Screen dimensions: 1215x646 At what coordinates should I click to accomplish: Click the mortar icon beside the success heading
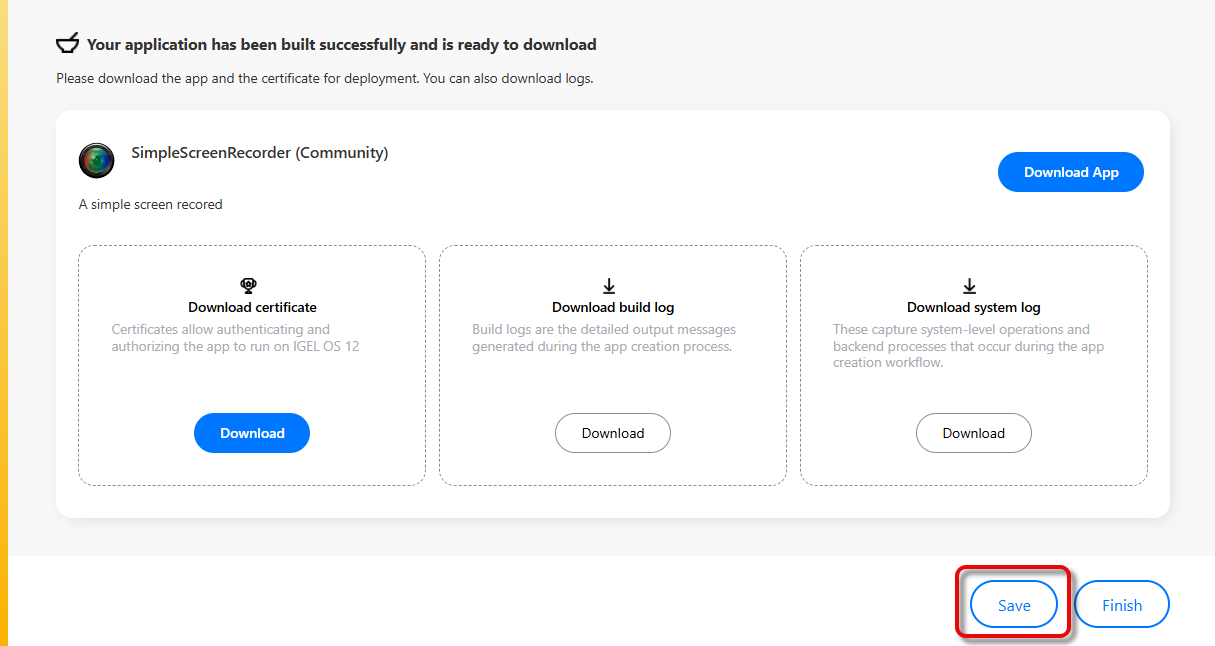(x=68, y=44)
